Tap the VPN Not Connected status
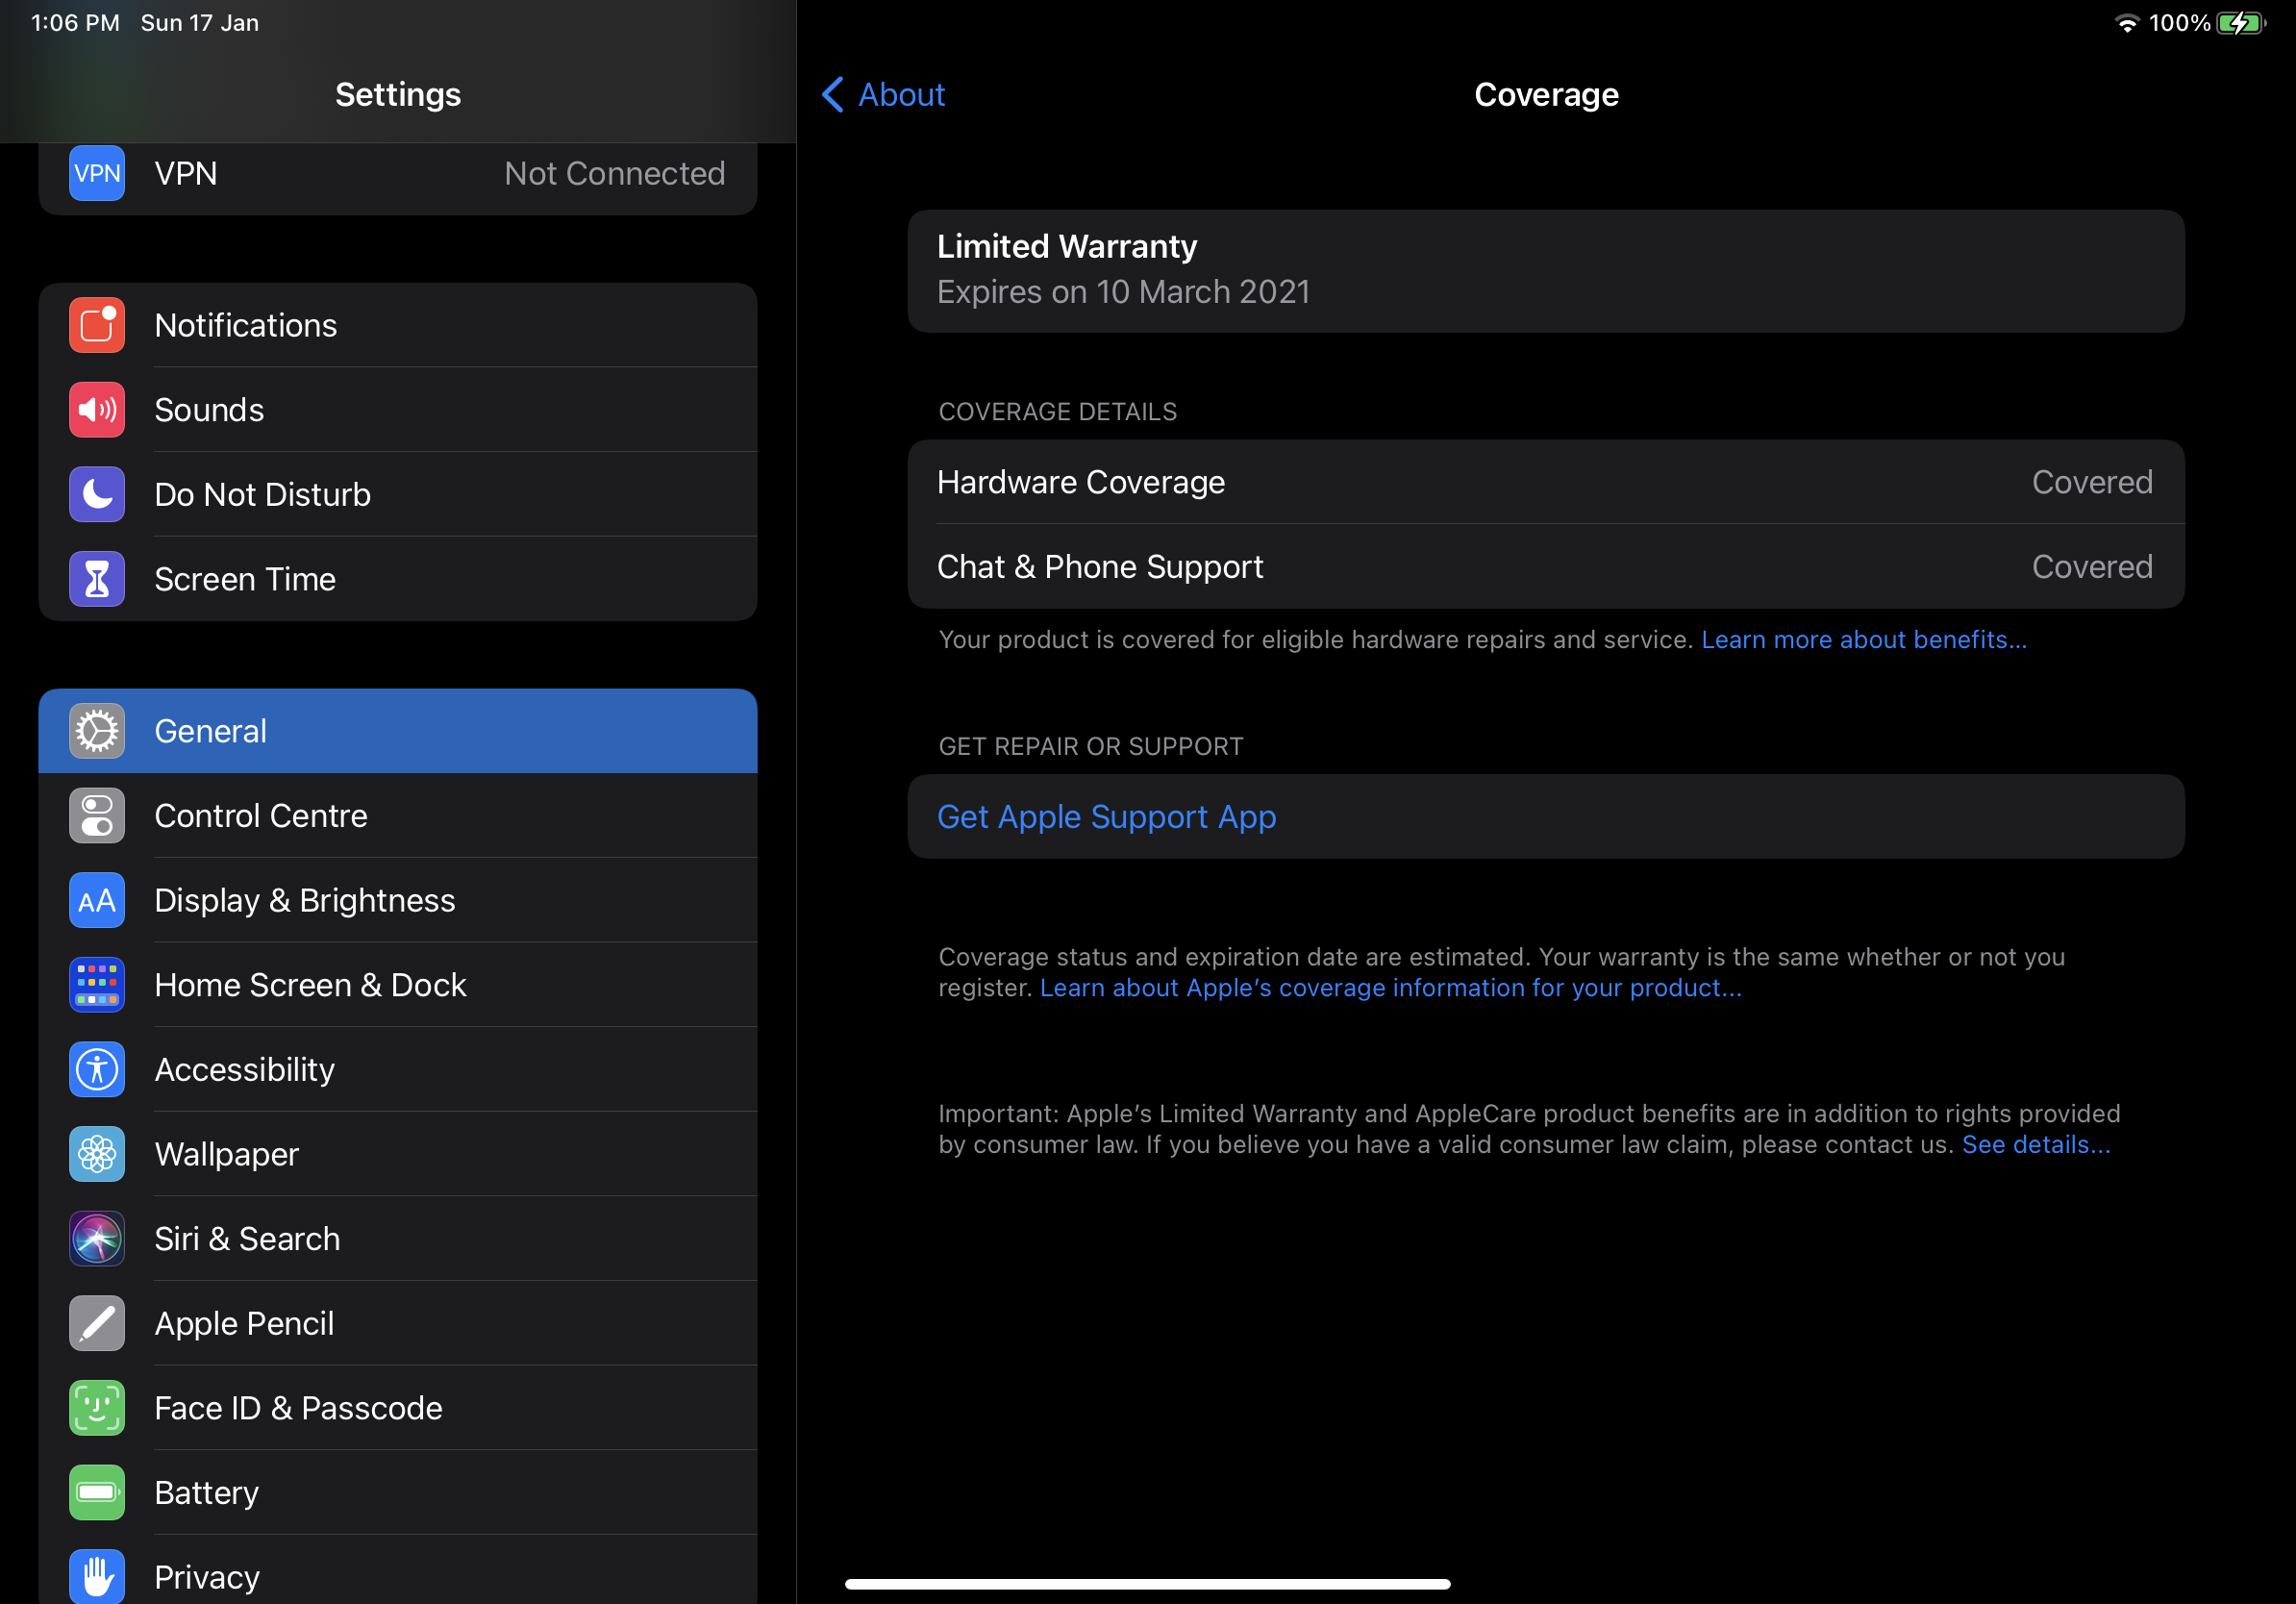This screenshot has height=1604, width=2296. click(x=615, y=173)
